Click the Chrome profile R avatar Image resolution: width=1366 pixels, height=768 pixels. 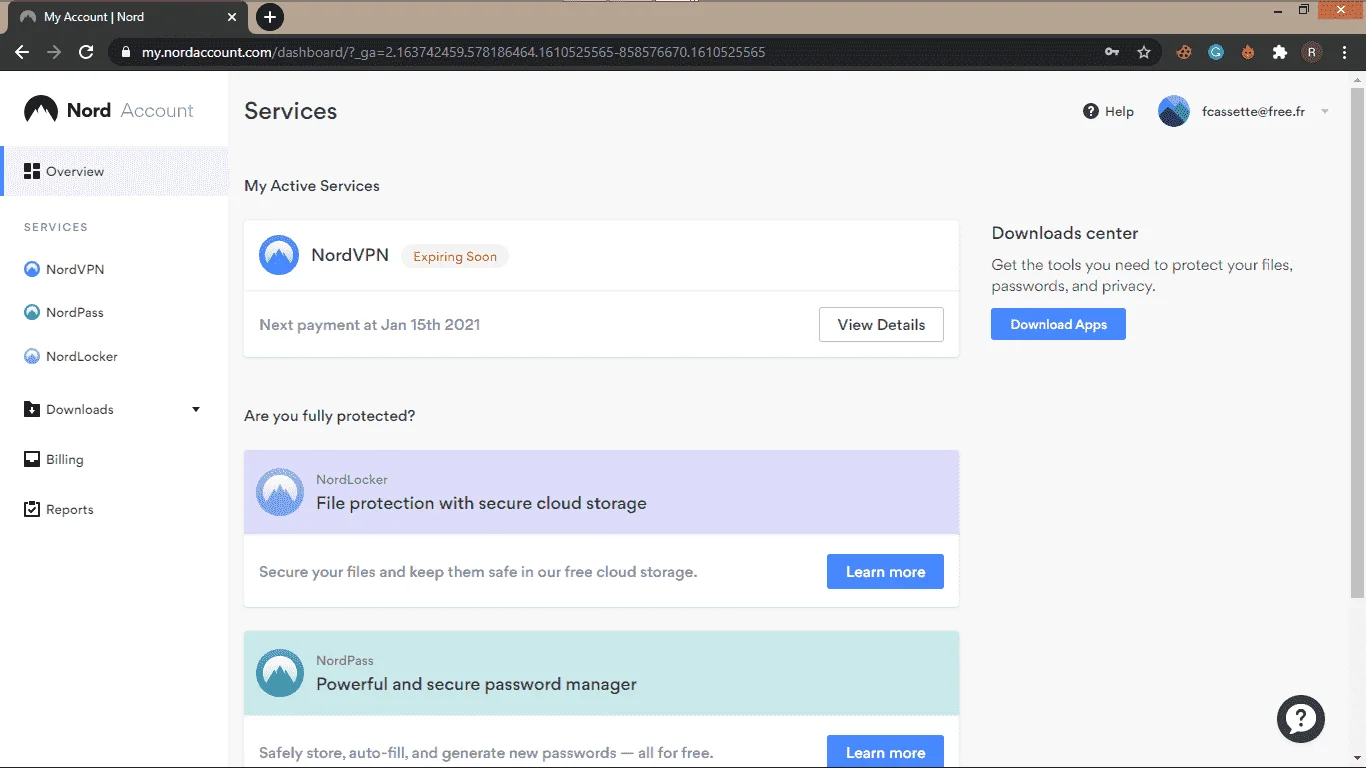(1312, 52)
